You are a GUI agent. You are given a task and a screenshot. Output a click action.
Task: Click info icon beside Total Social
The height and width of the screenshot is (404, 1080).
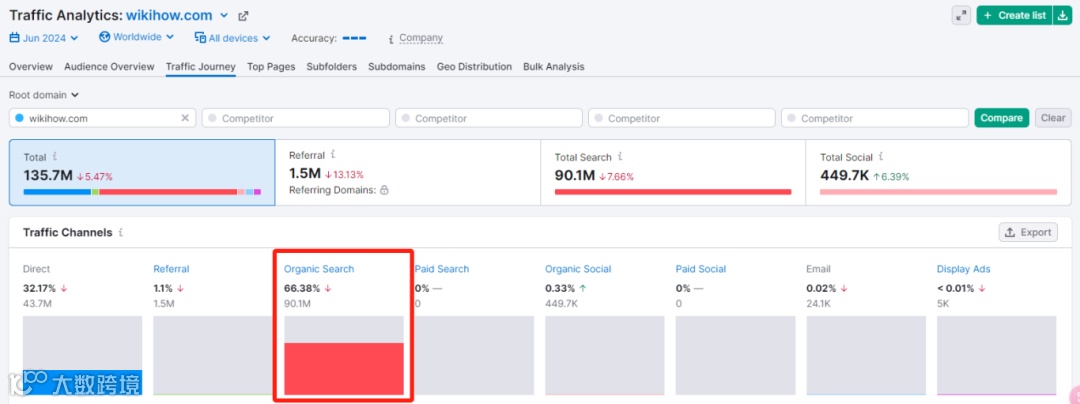(x=881, y=157)
